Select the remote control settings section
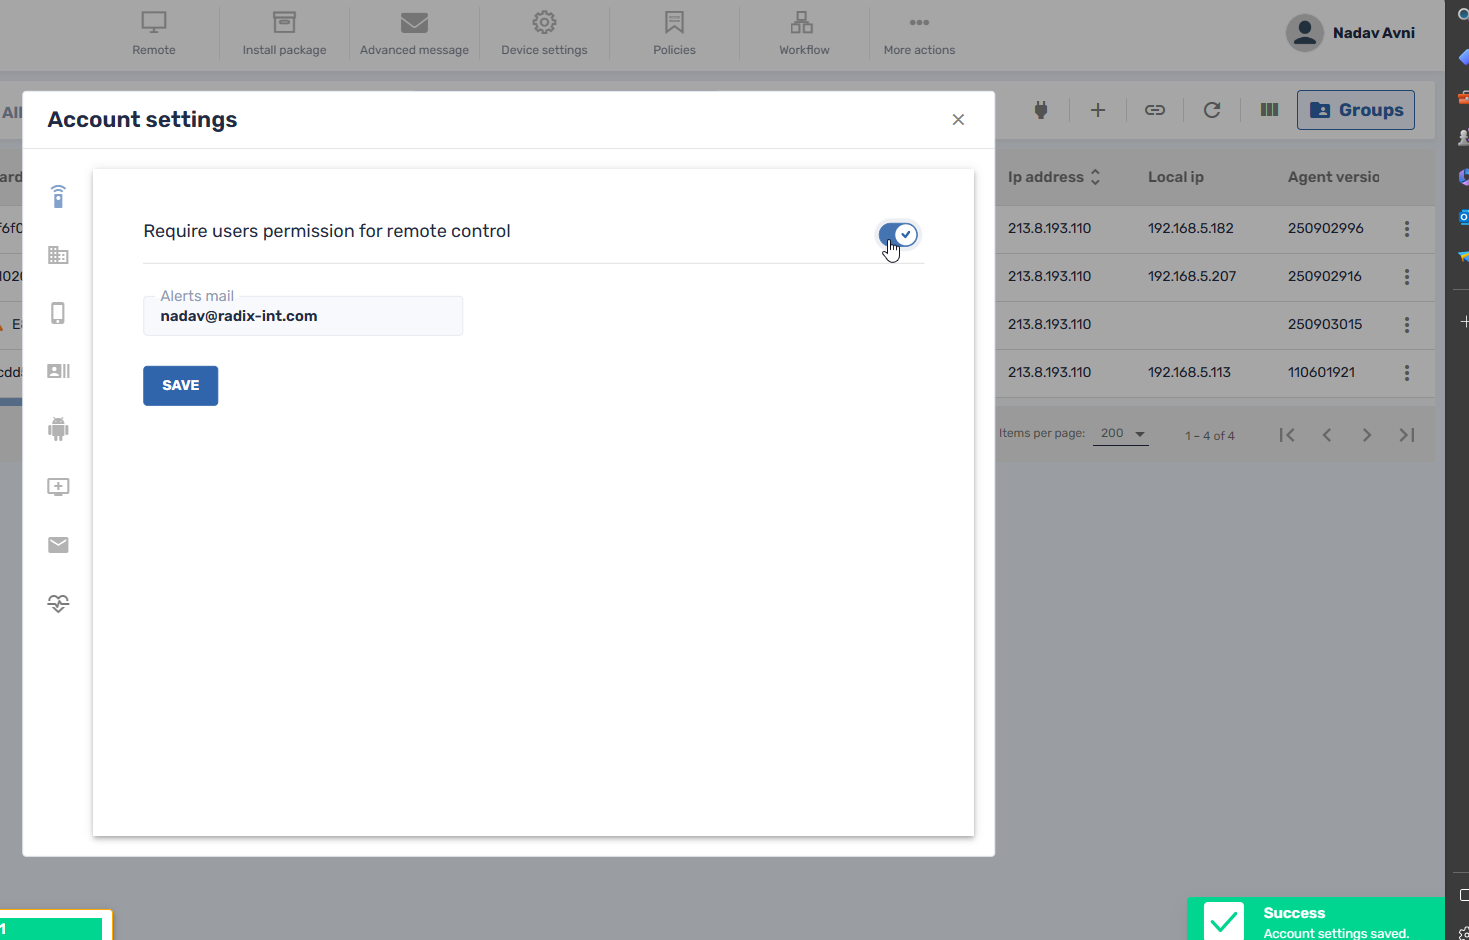Screen dimensions: 1469x940 [58, 197]
